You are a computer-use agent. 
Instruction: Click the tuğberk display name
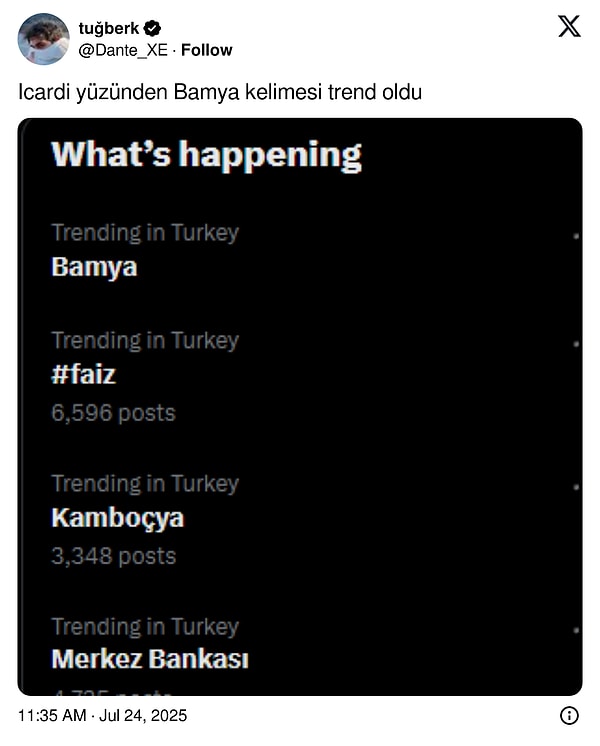(108, 28)
